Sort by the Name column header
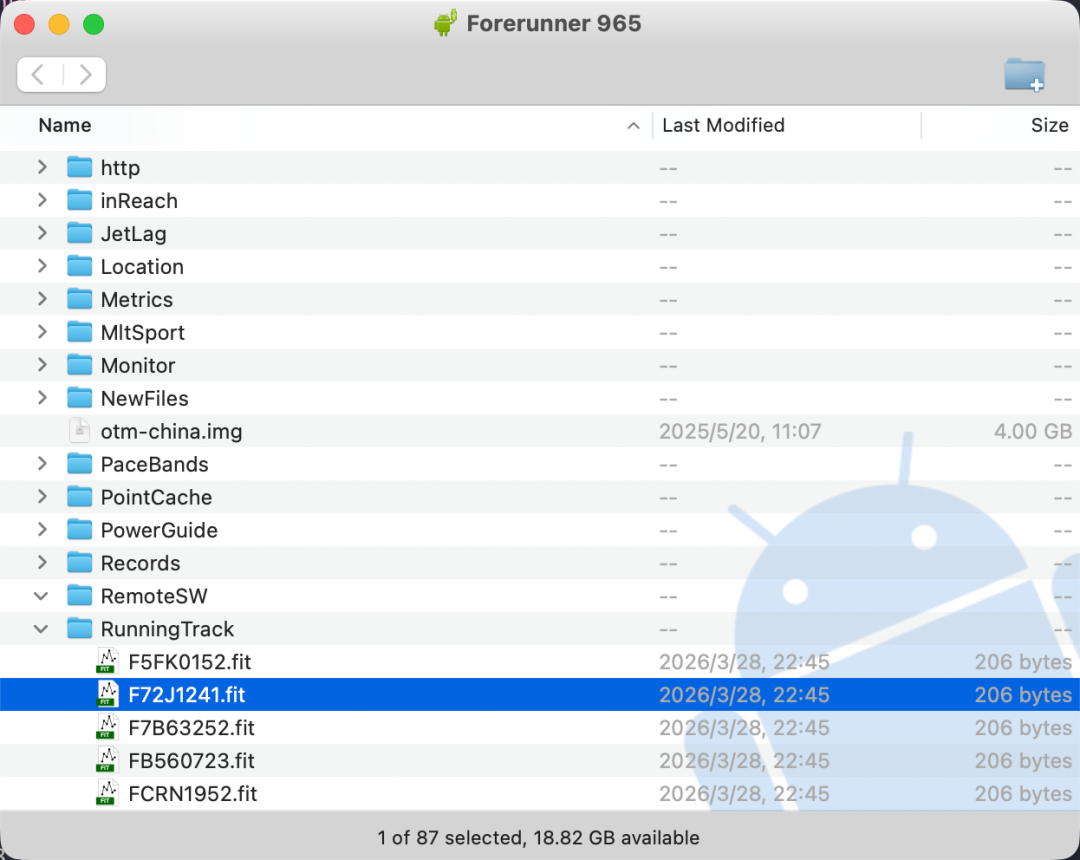 click(65, 125)
